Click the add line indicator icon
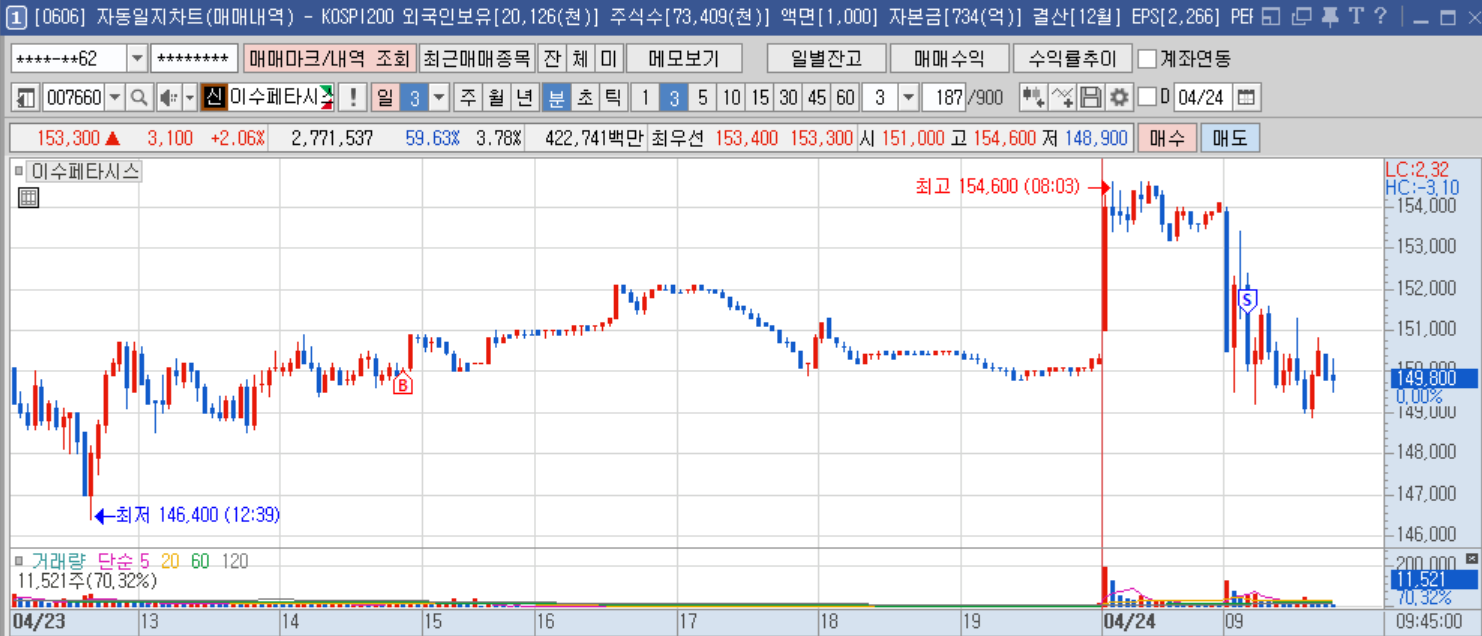 1063,98
